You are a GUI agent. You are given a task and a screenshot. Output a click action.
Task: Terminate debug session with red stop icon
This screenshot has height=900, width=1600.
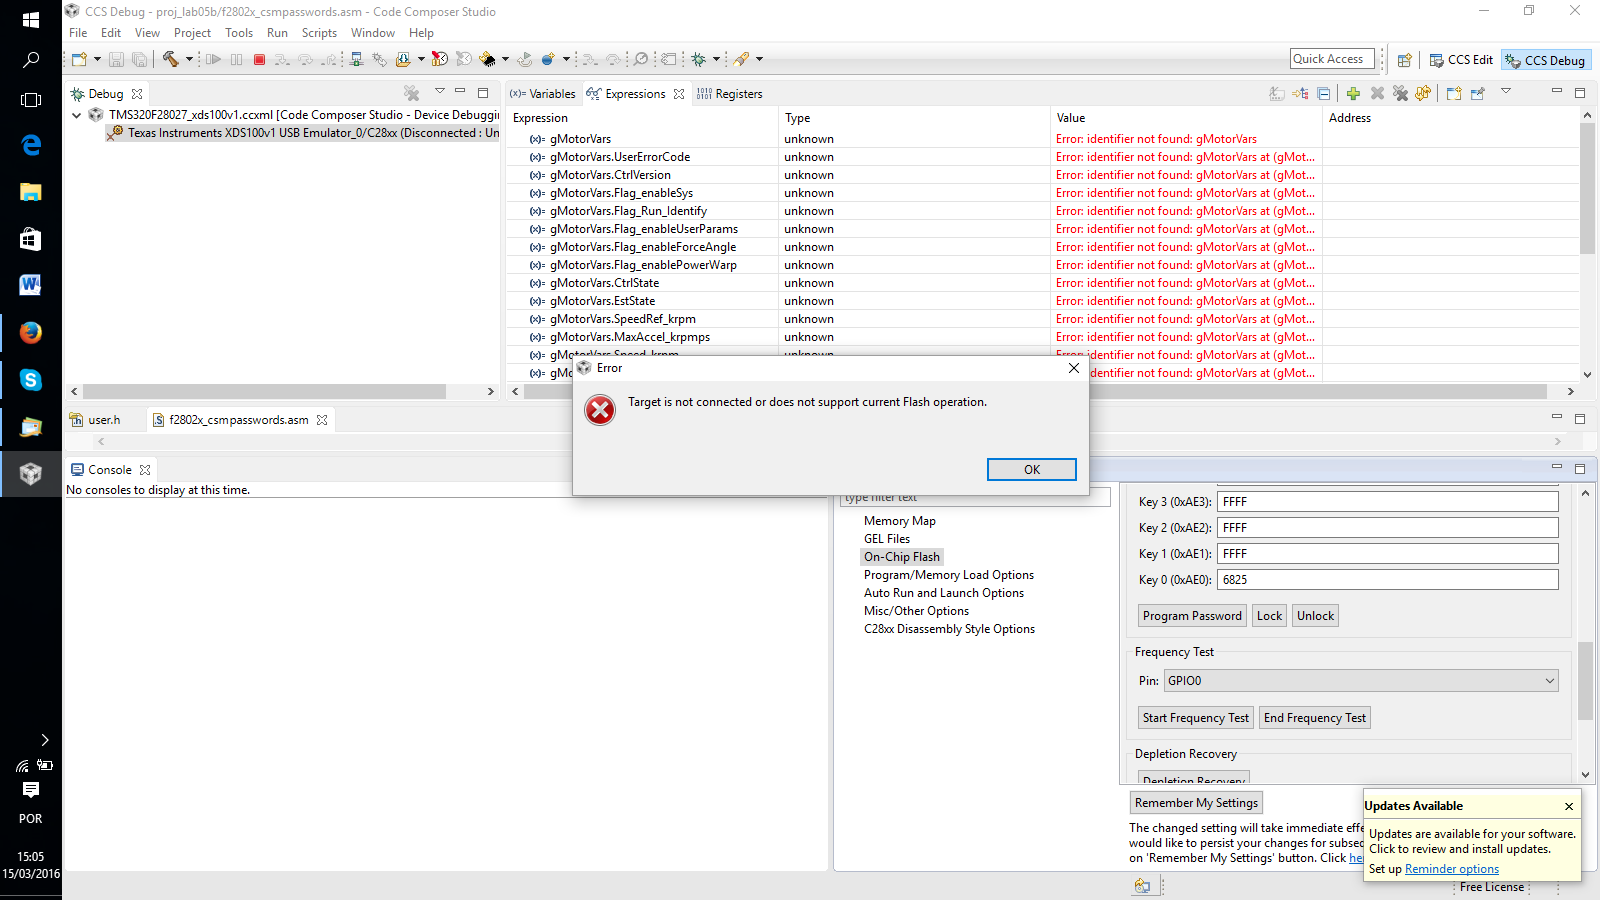258,60
